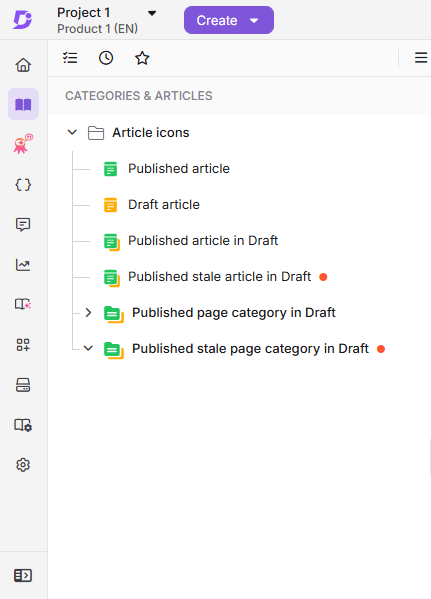Expand Published page category in Draft

point(88,312)
